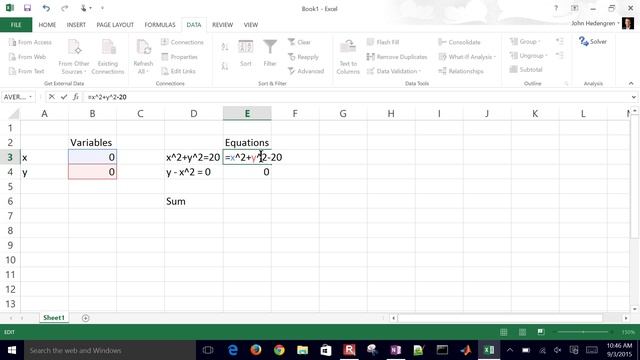640x360 pixels.
Task: Switch to the REVIEW tab
Action: click(222, 25)
